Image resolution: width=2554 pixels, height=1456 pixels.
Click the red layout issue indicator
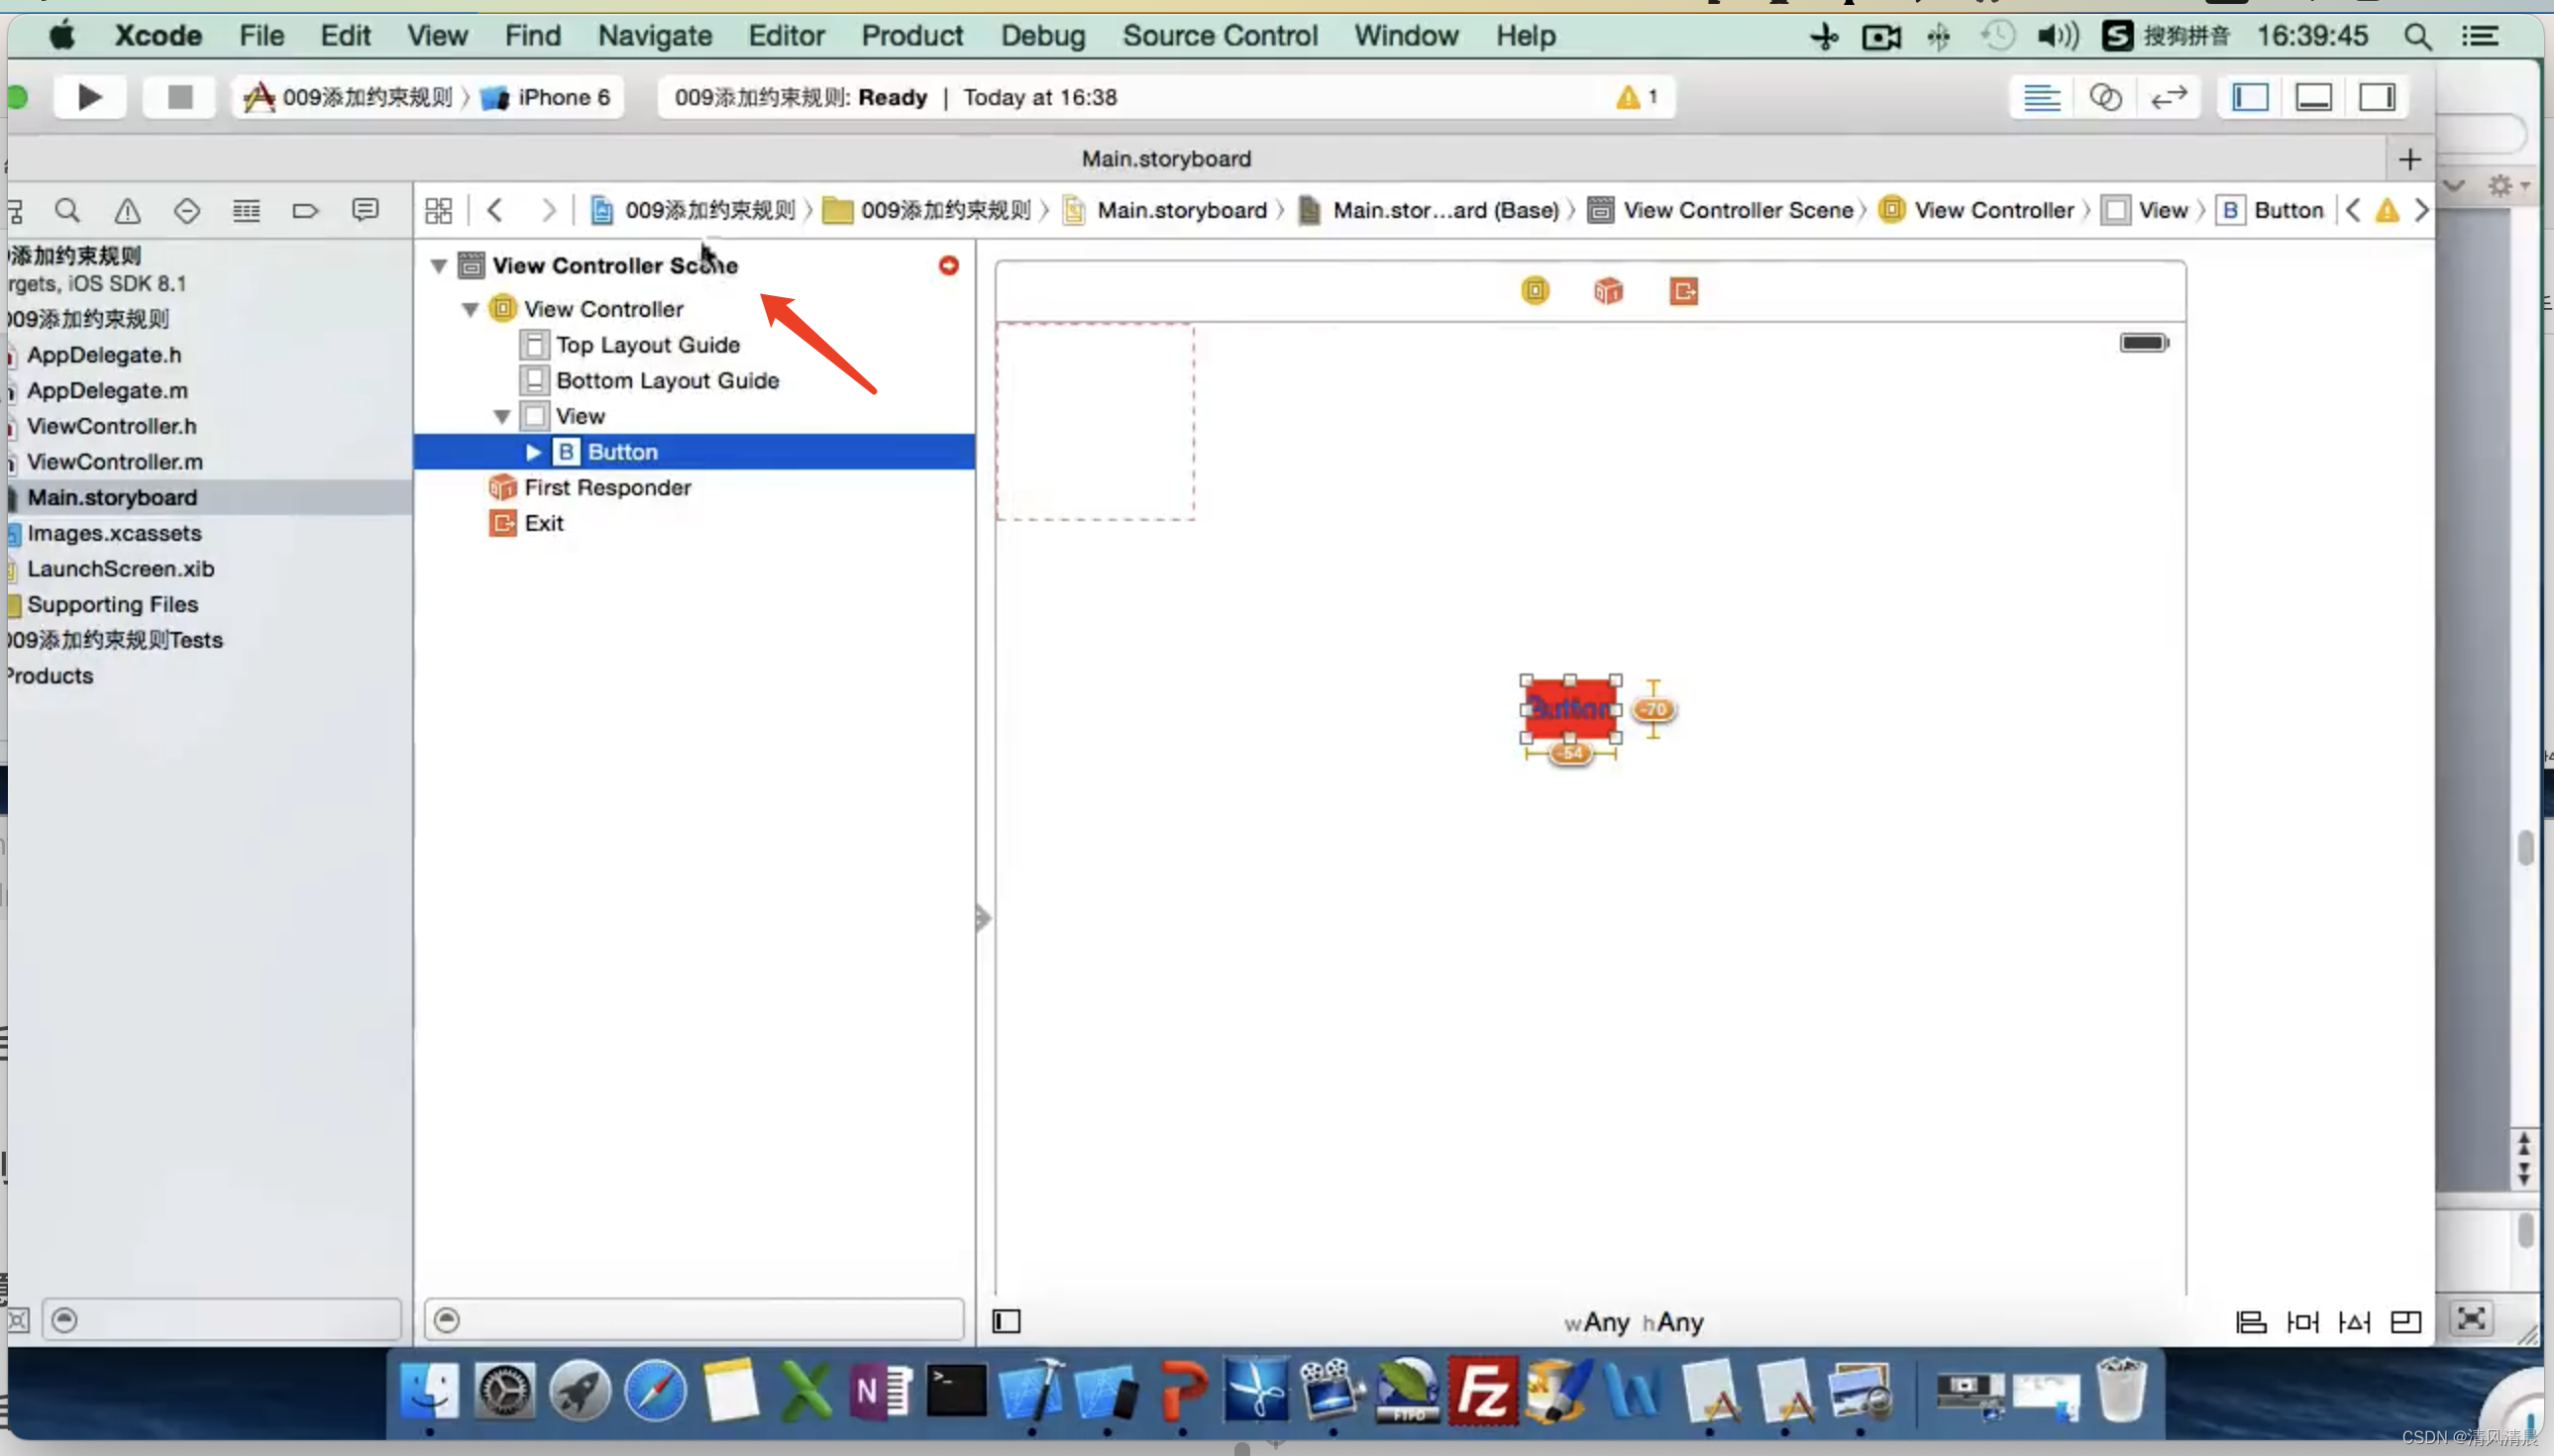948,265
